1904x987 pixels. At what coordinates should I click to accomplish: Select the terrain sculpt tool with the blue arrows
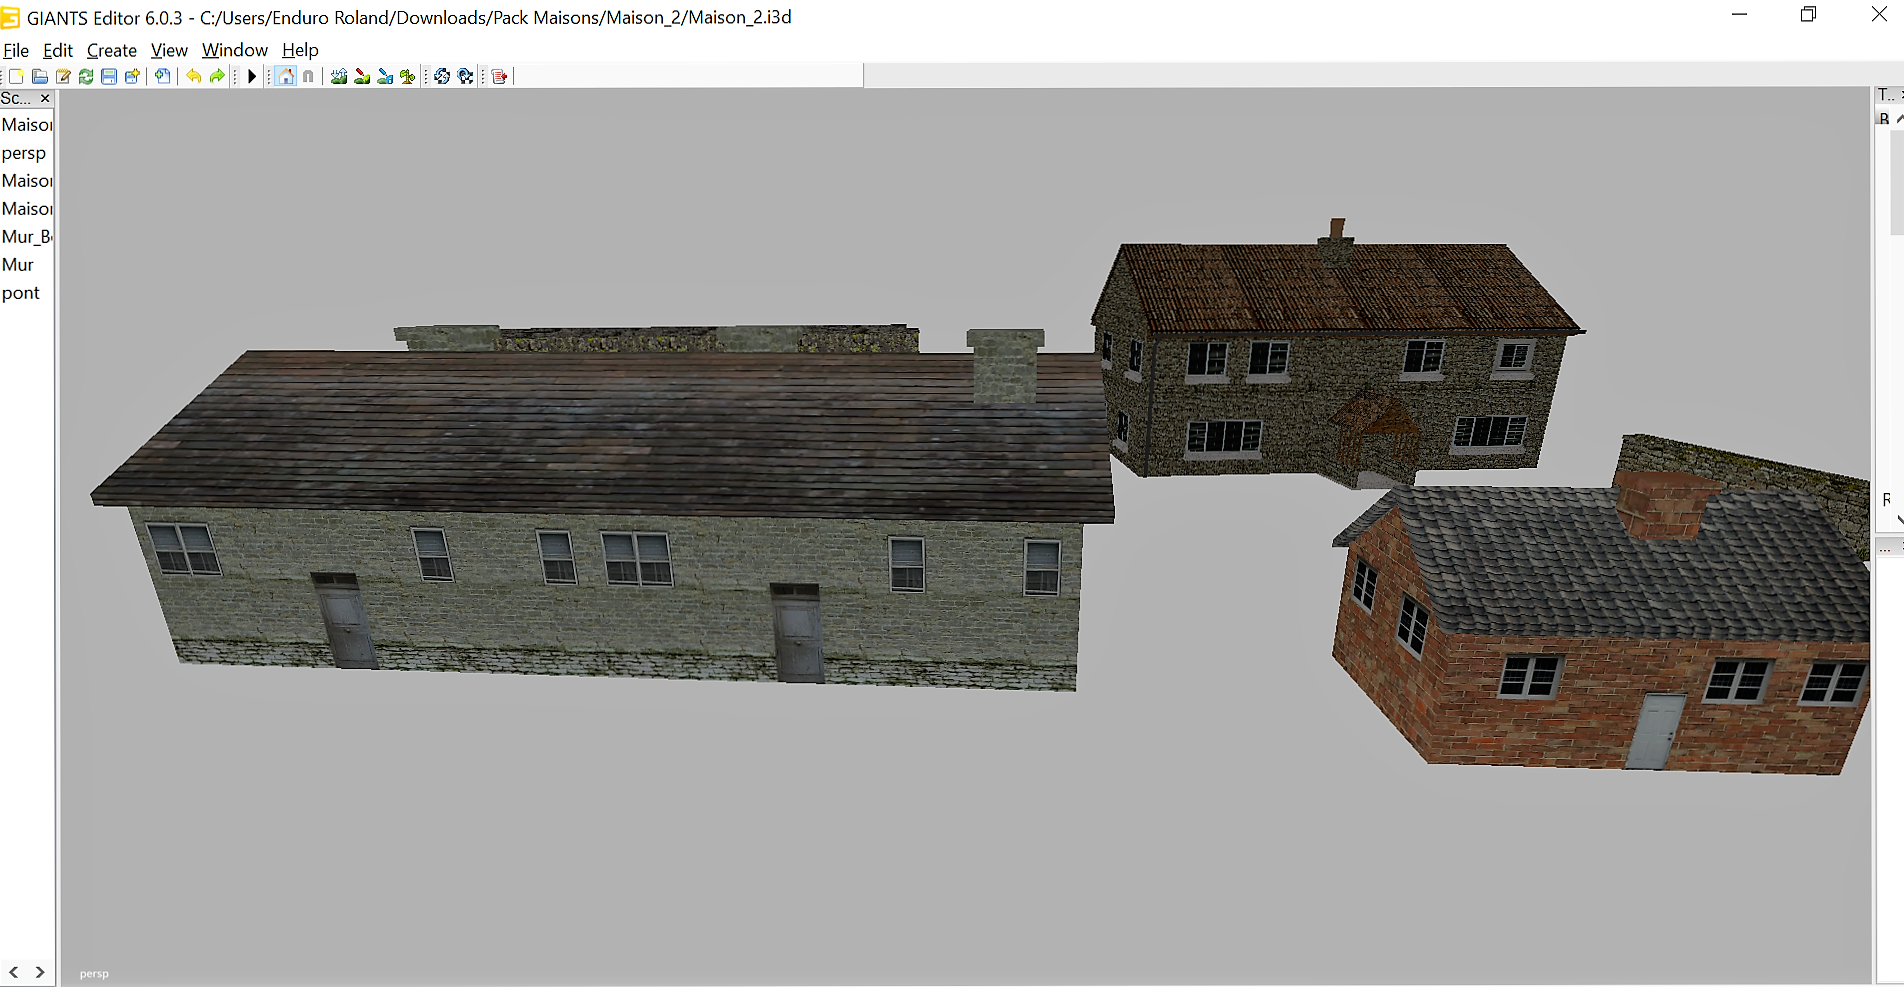click(339, 76)
